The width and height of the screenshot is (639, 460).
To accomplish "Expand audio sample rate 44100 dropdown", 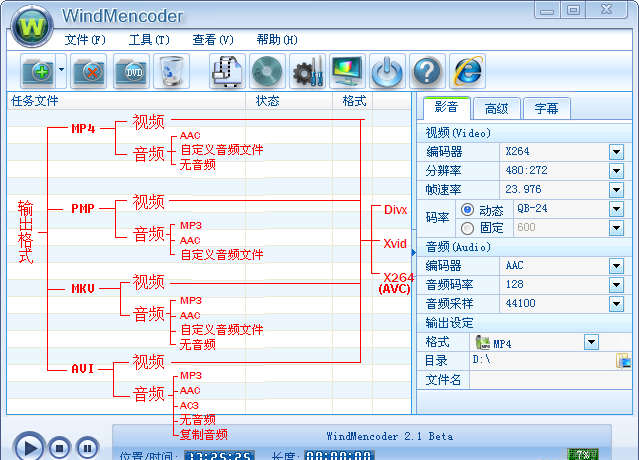I will coord(617,304).
